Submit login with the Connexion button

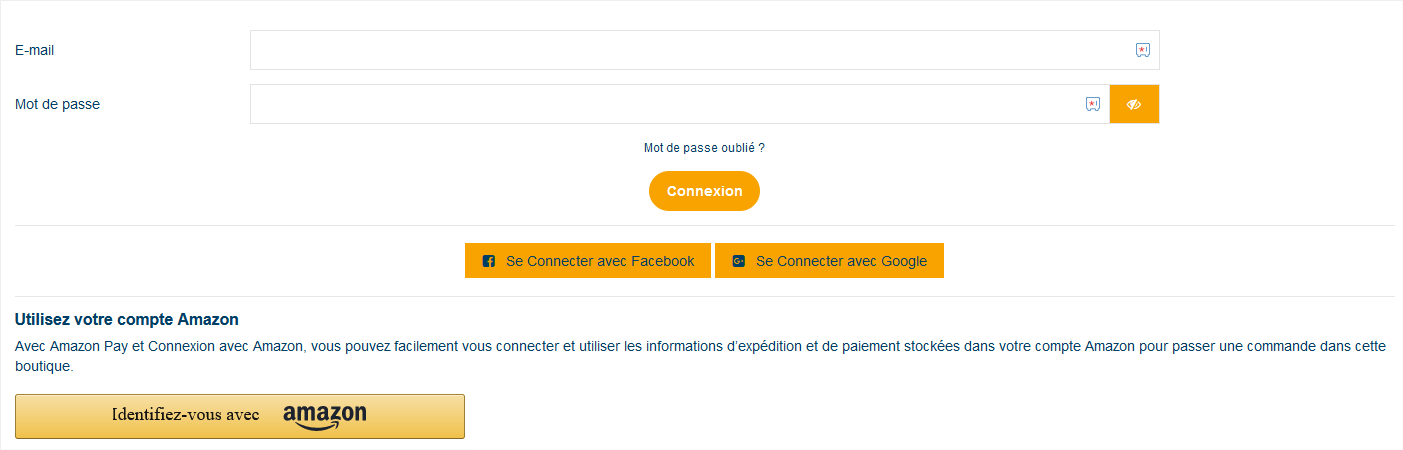tap(704, 191)
